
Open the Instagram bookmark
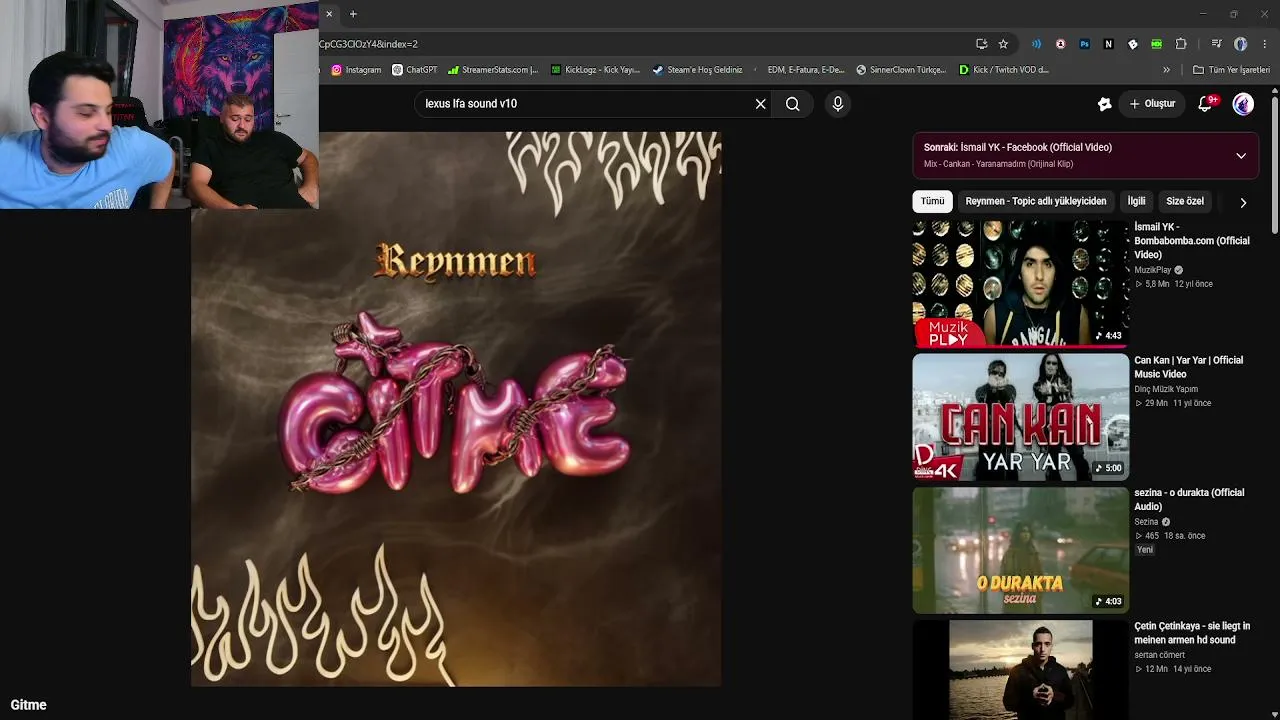click(x=356, y=70)
